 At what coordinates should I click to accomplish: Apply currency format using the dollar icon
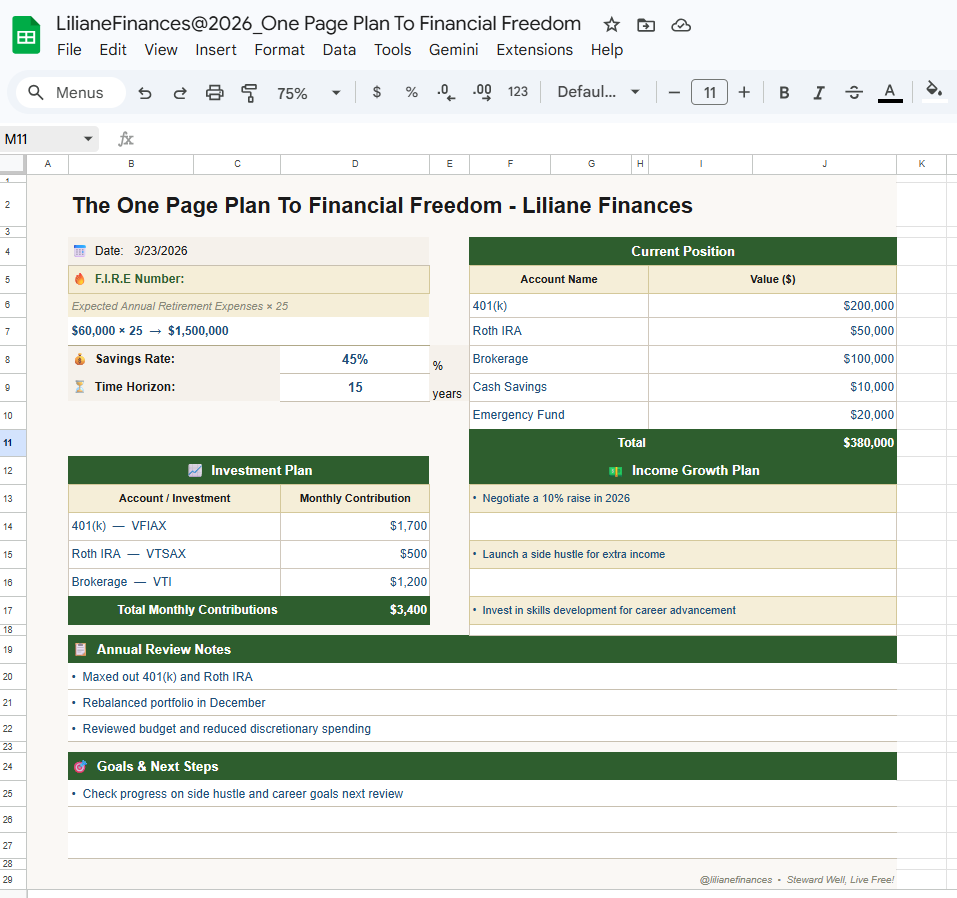point(376,92)
